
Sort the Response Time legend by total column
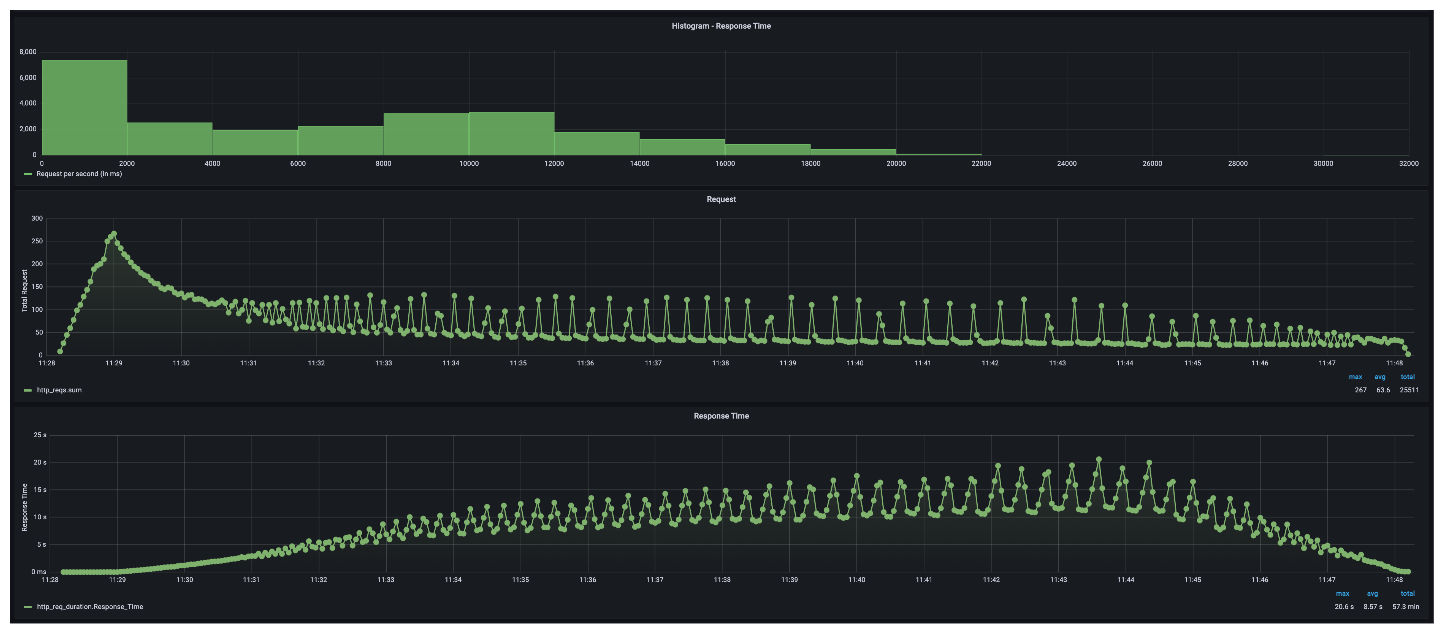1407,593
